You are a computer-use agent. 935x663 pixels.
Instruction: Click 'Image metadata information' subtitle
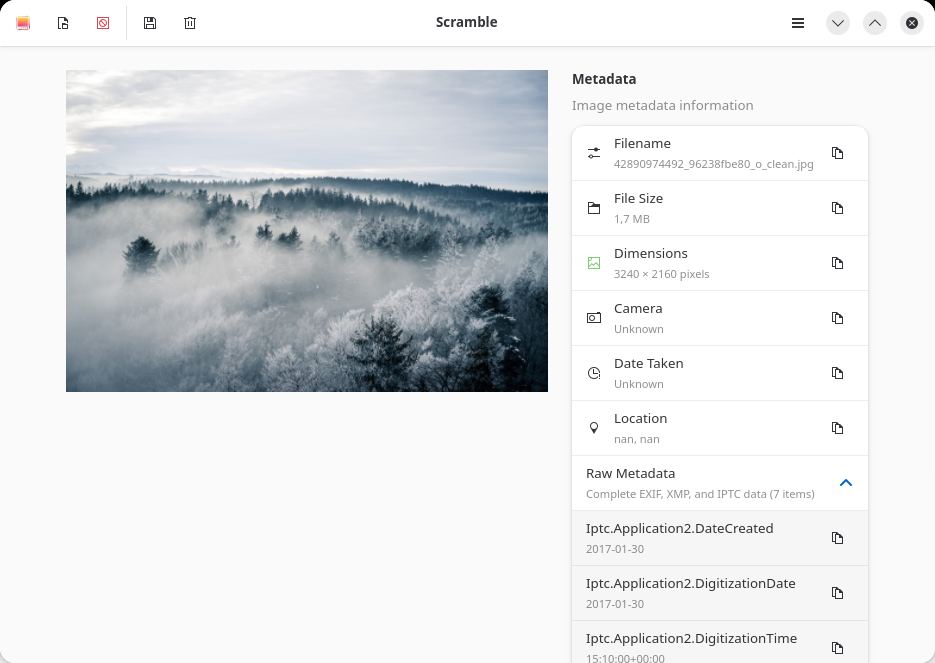point(662,106)
